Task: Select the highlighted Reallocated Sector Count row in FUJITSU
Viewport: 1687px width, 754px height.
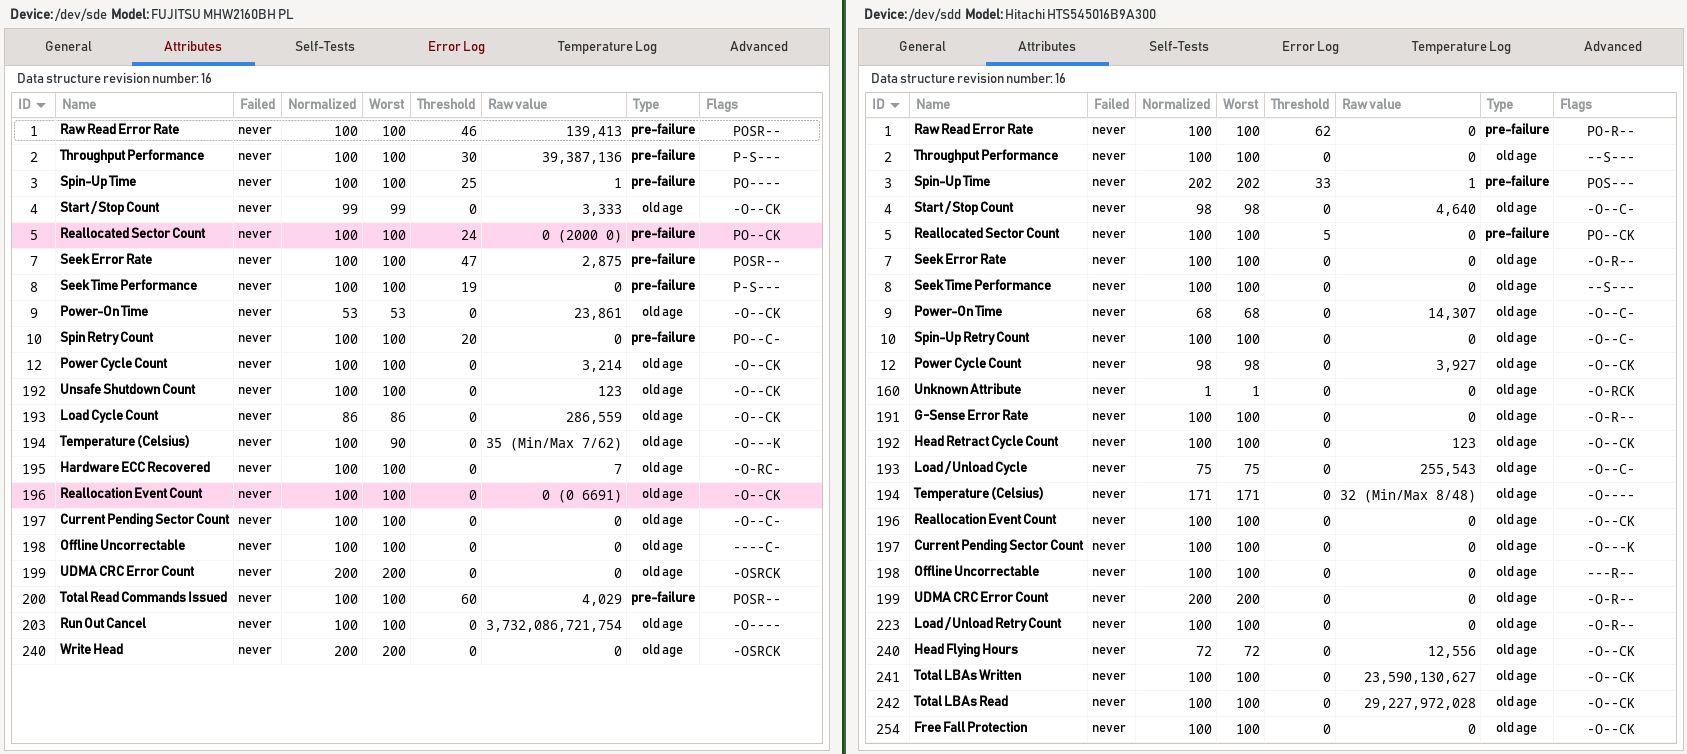Action: click(x=417, y=234)
